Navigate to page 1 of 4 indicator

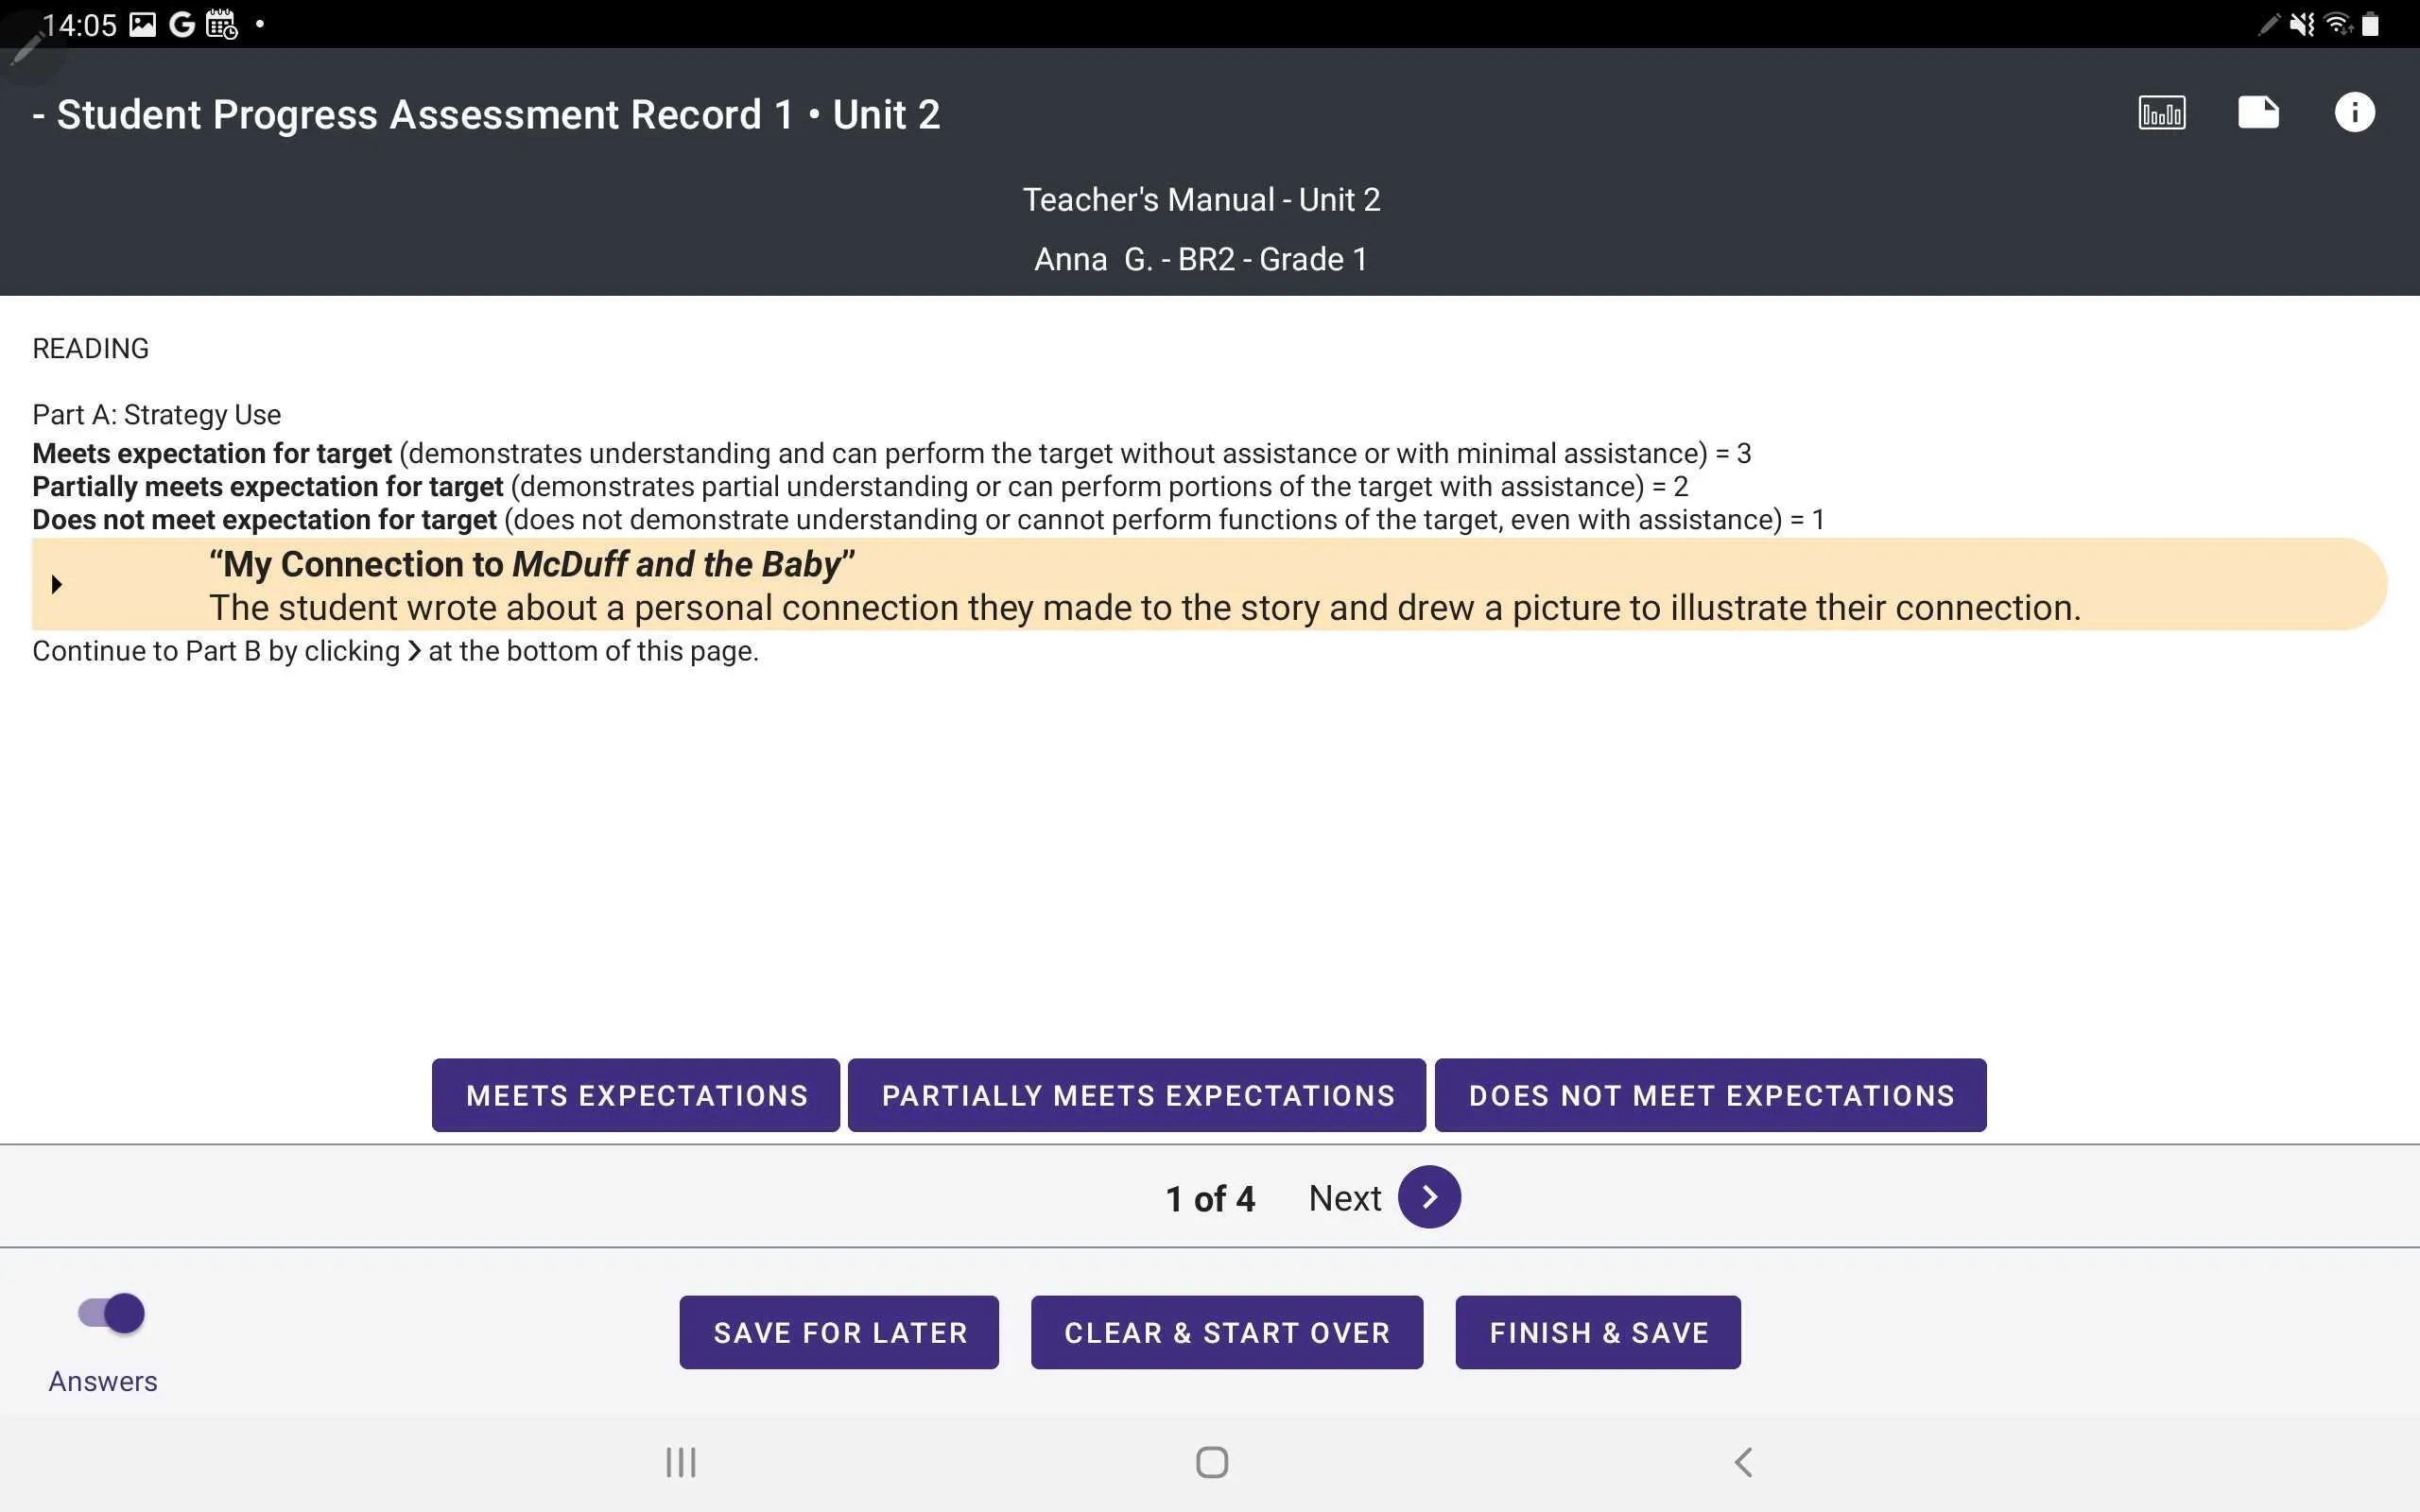click(x=1209, y=1196)
